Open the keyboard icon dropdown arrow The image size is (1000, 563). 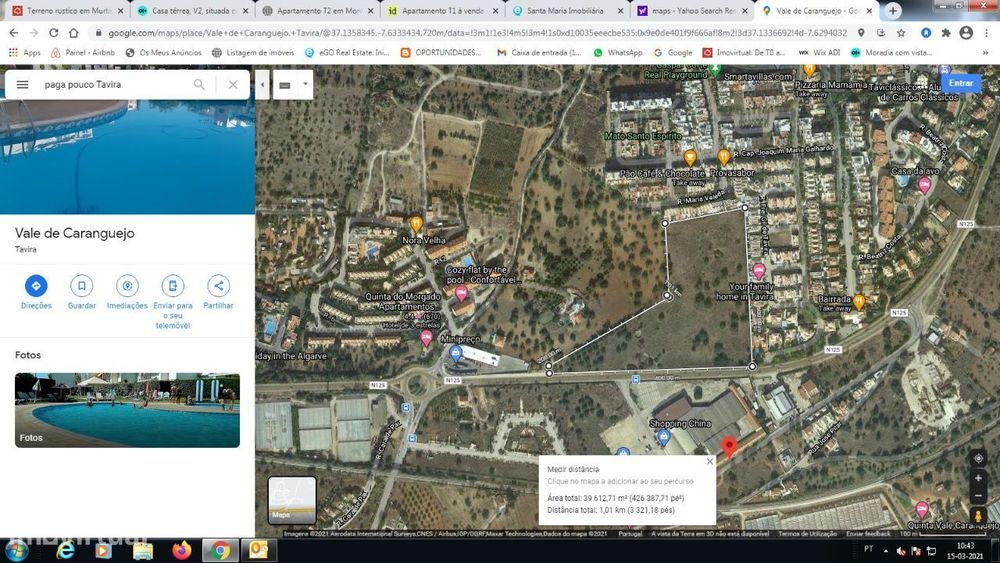pos(305,84)
